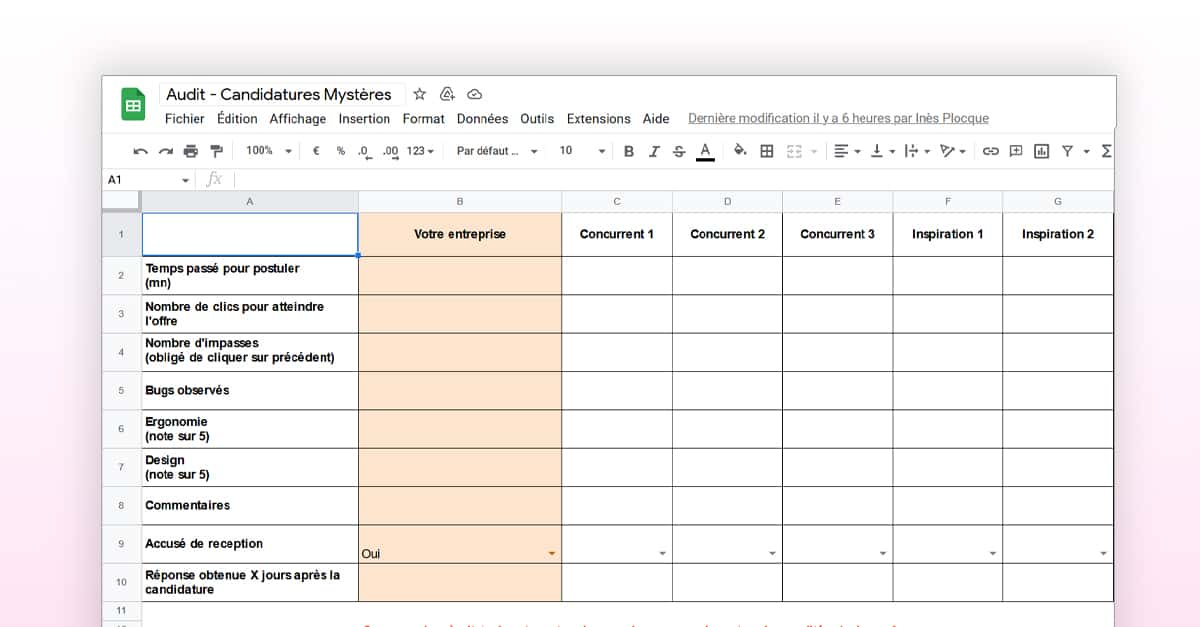The width and height of the screenshot is (1200, 627).
Task: Open the Affichage menu
Action: click(298, 118)
